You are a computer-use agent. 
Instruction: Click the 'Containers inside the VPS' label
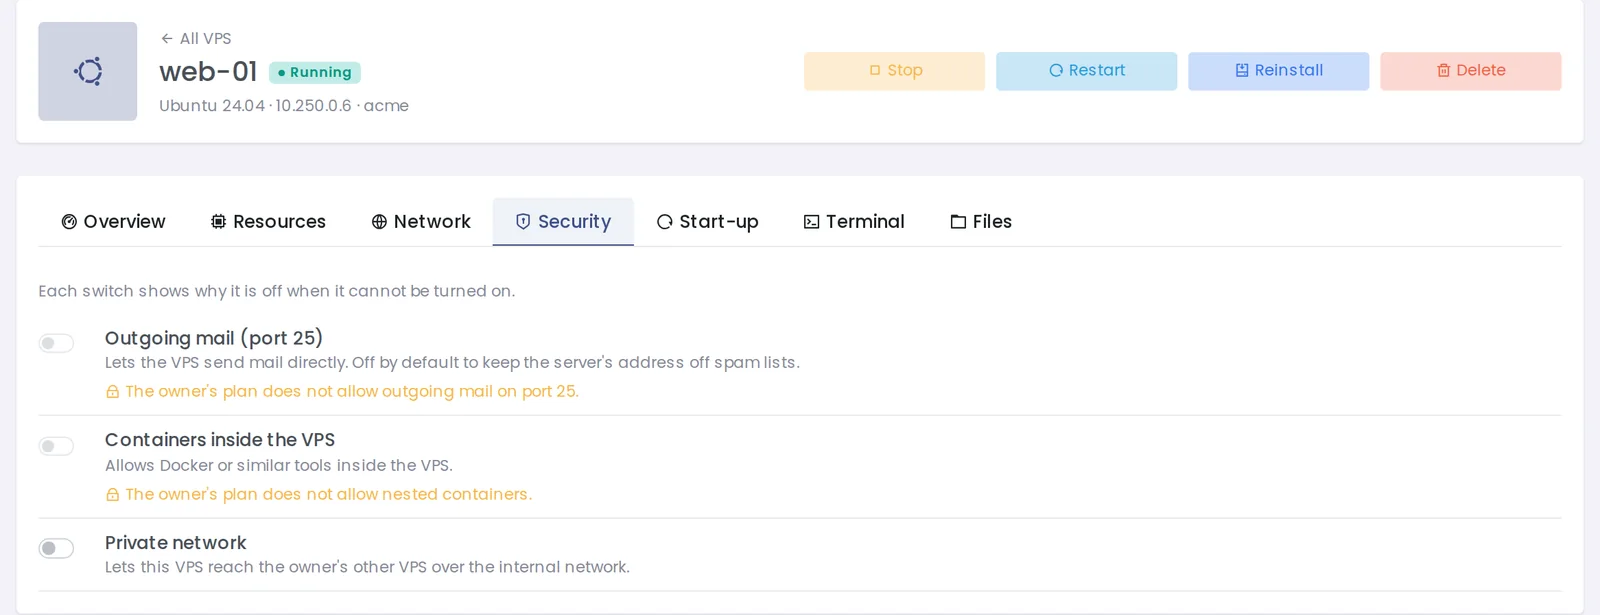tap(220, 440)
